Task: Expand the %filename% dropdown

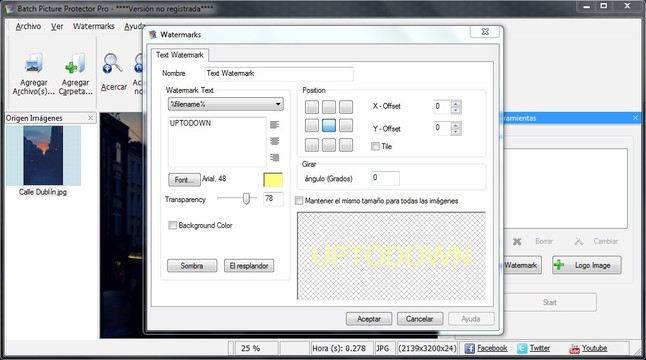Action: point(279,104)
